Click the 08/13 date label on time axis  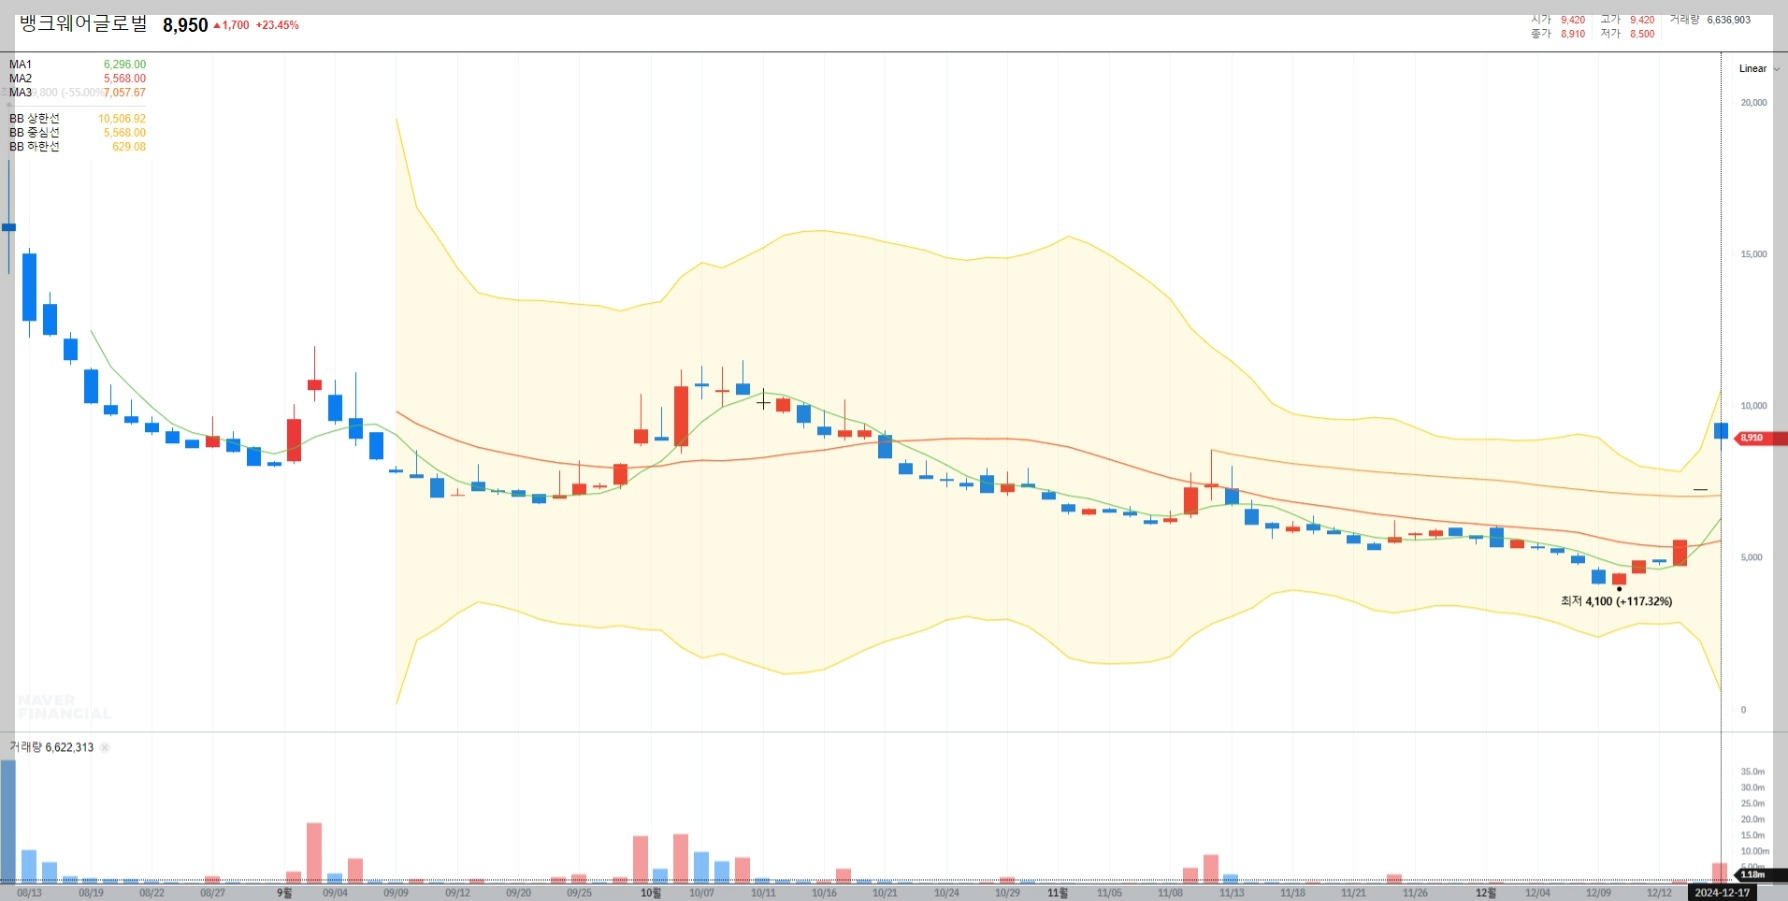pos(30,893)
